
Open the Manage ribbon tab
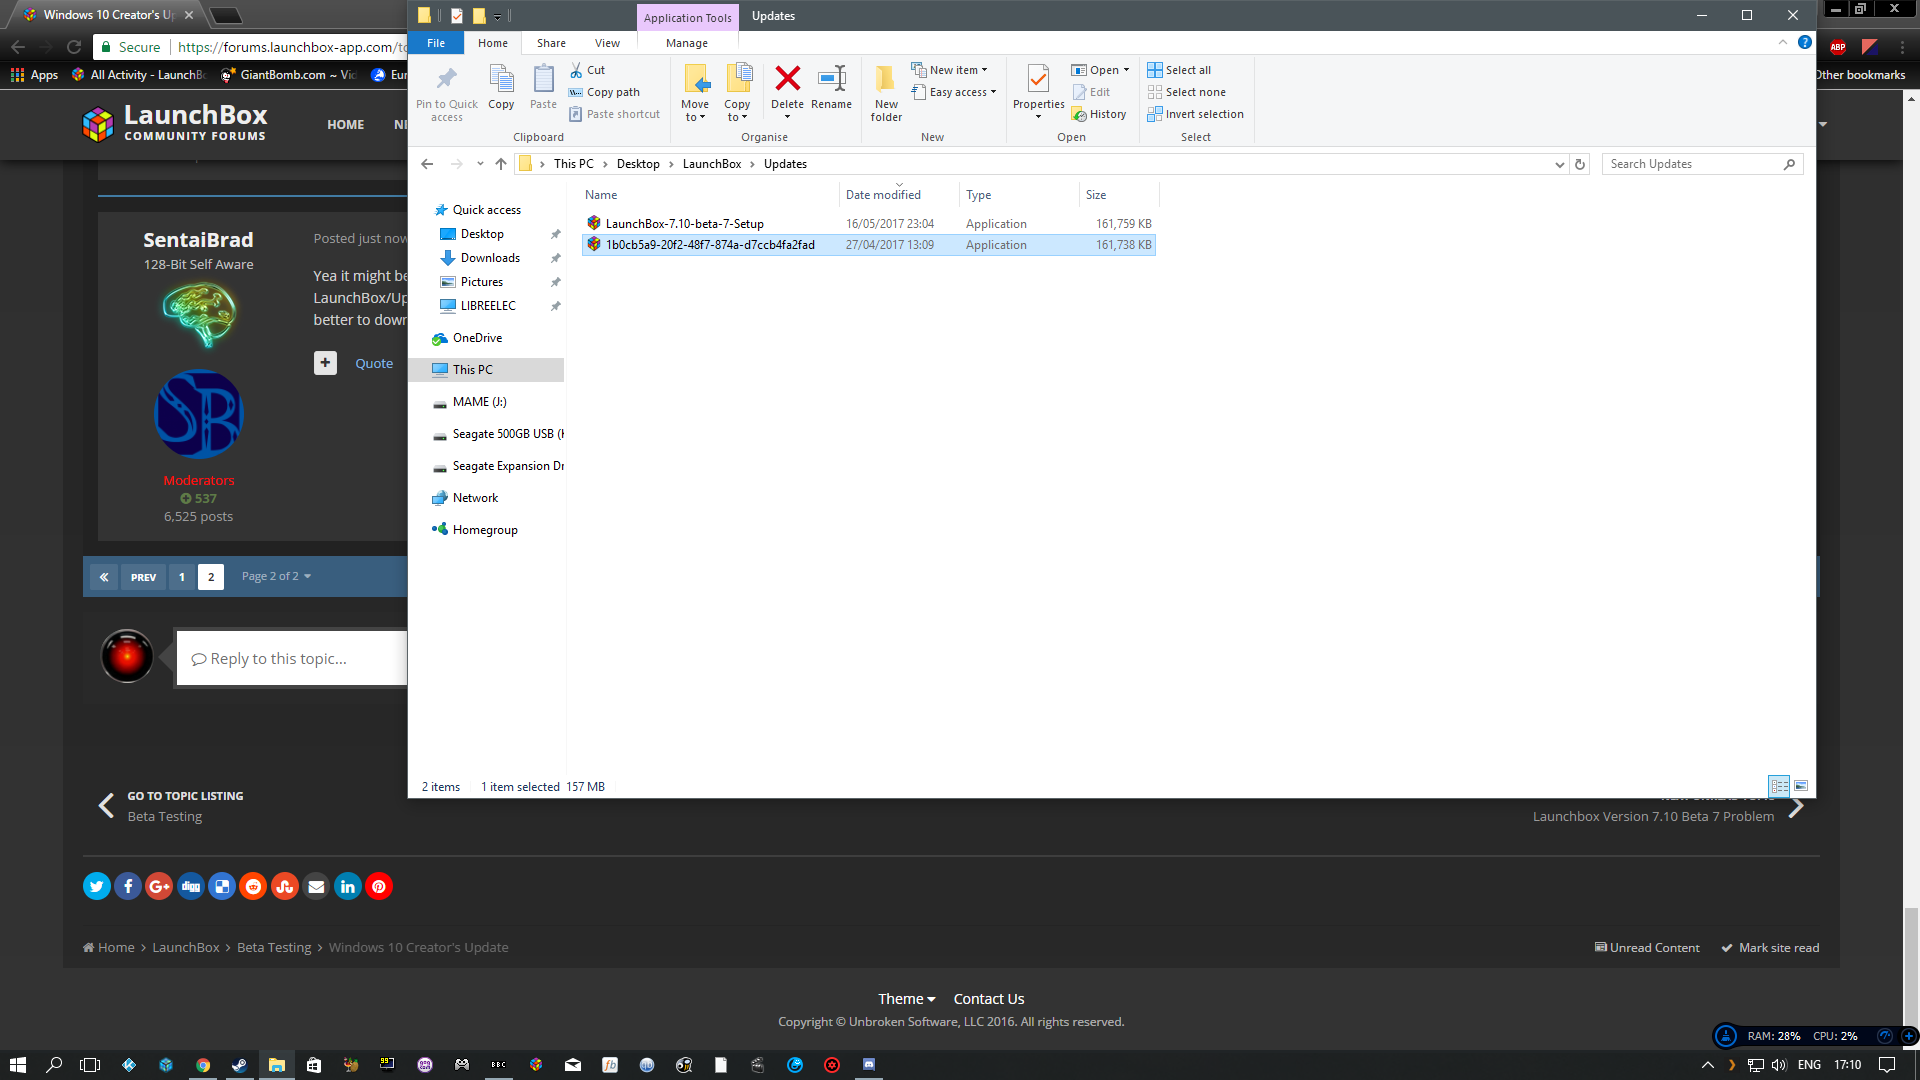(x=687, y=43)
